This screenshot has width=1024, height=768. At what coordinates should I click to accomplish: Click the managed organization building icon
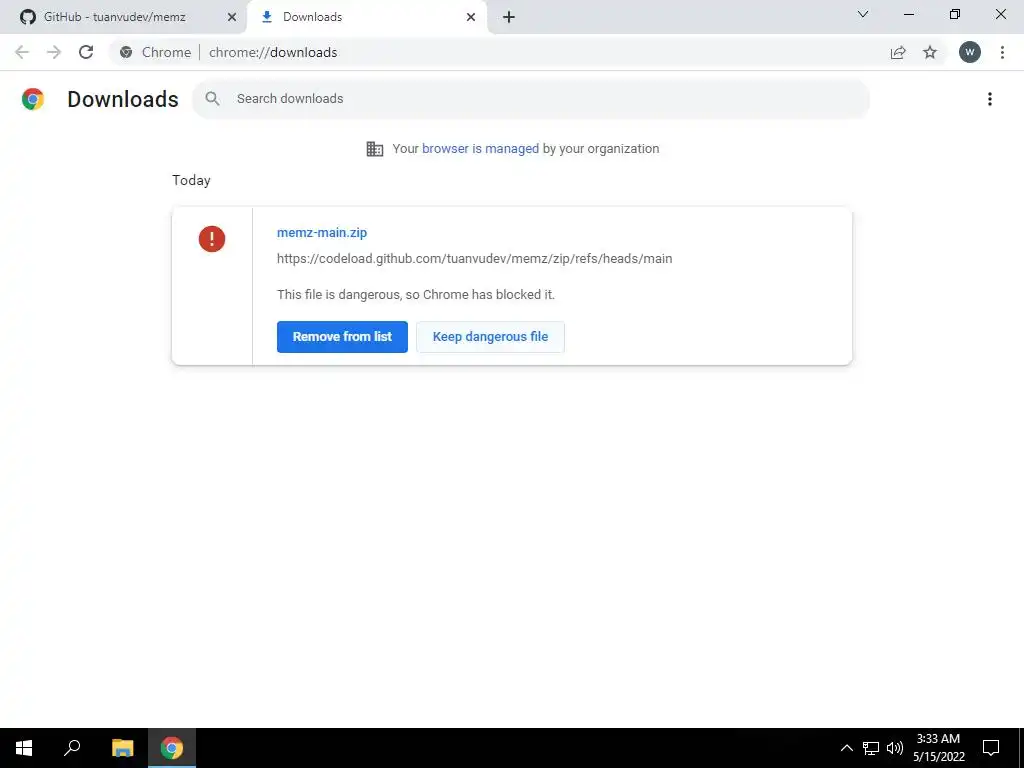click(375, 149)
